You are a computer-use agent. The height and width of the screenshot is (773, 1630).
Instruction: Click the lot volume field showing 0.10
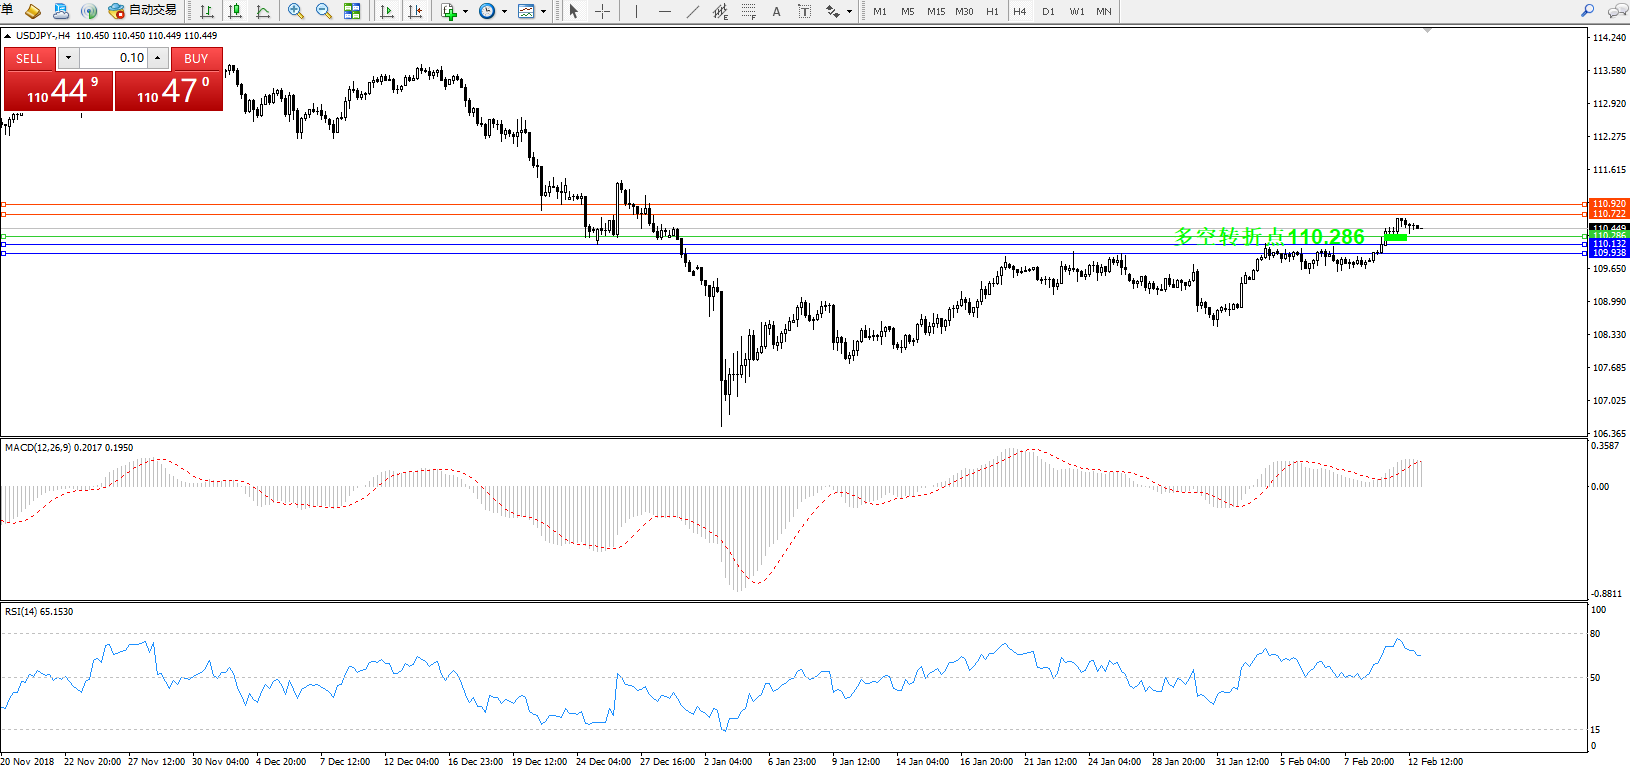click(x=113, y=58)
